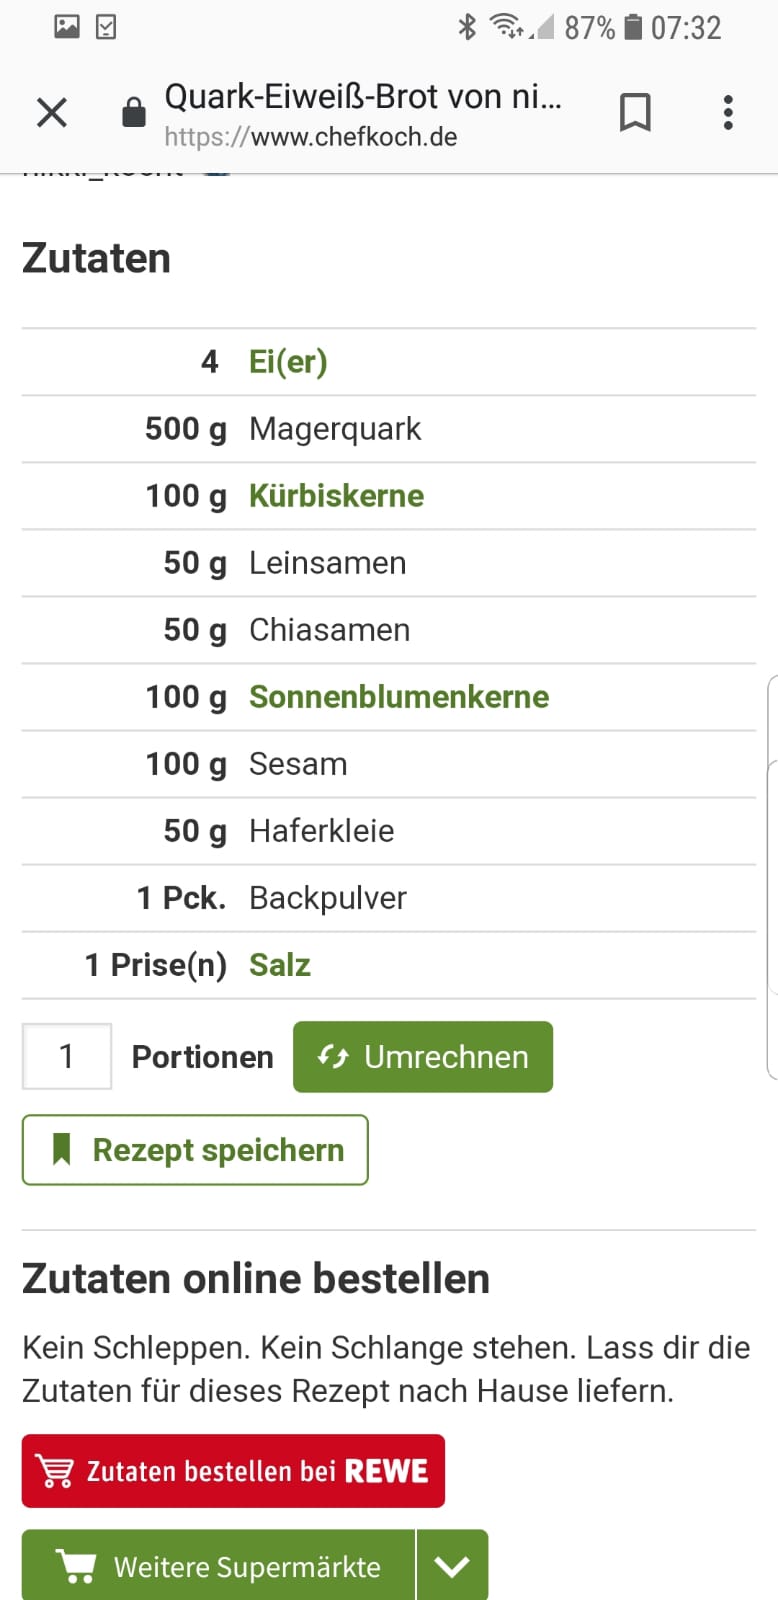Click the Portionen number input field
778x1600 pixels.
[x=67, y=1057]
